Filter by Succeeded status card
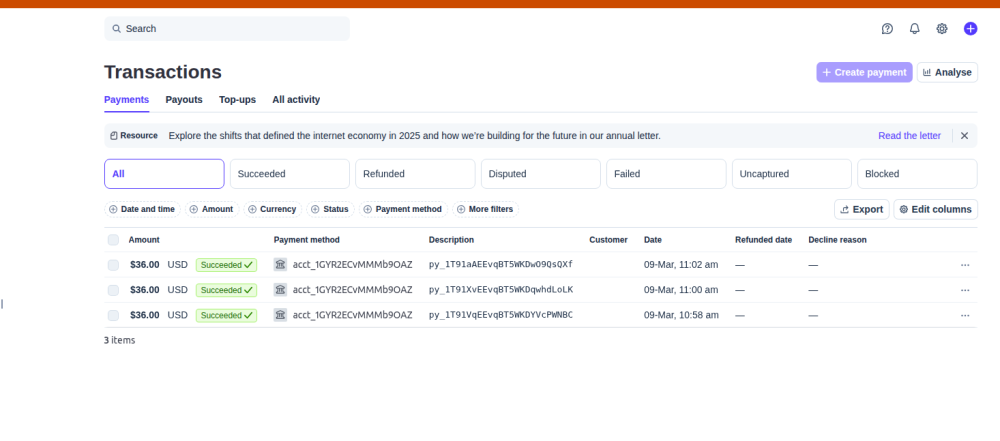Viewport: 1000px width, 441px height. click(290, 174)
